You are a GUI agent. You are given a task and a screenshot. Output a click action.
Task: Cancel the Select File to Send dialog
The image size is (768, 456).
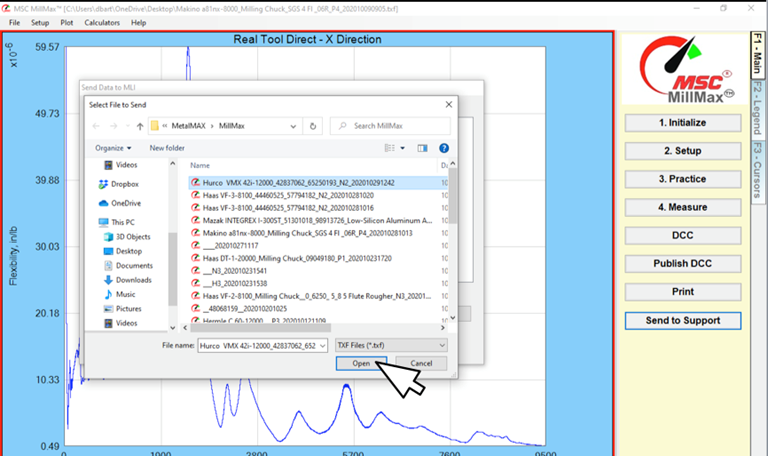(421, 363)
